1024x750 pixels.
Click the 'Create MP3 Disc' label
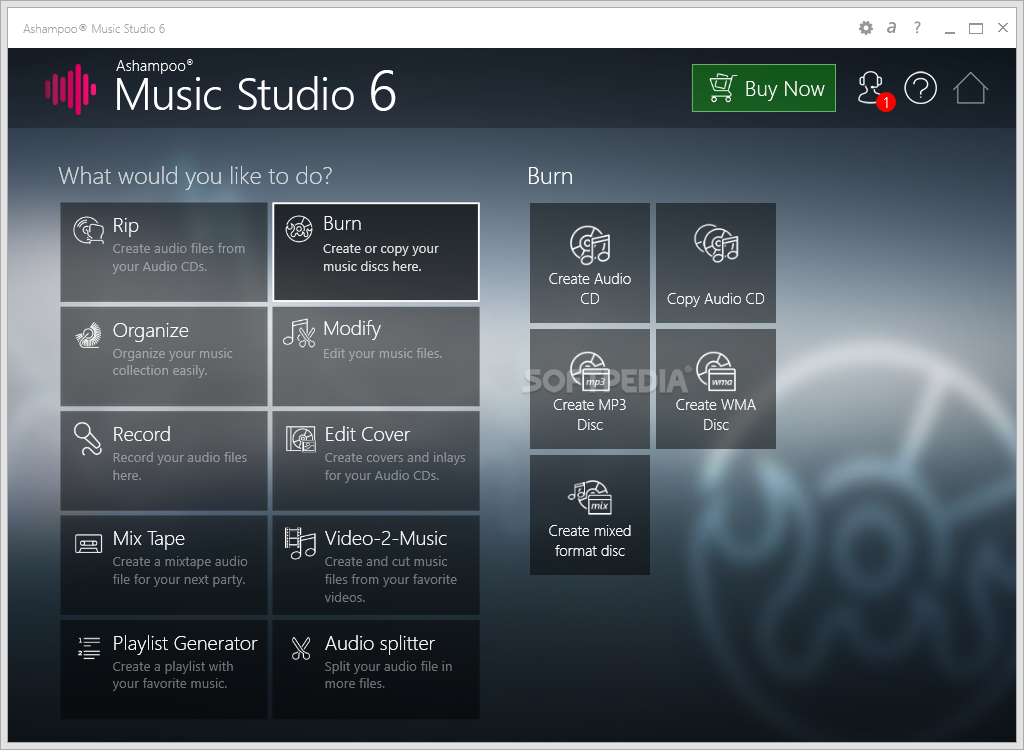coord(590,415)
